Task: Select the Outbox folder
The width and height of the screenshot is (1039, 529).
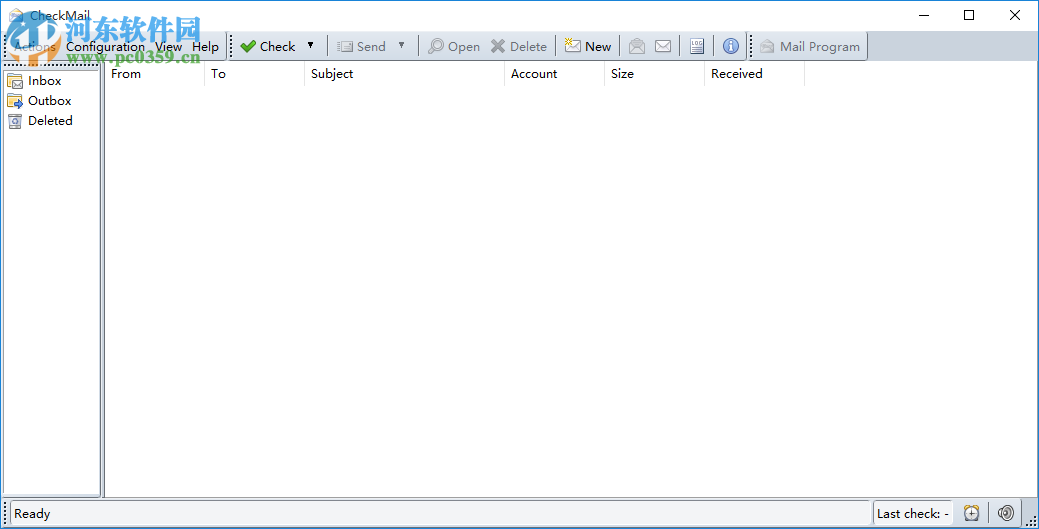Action: pyautogui.click(x=39, y=101)
